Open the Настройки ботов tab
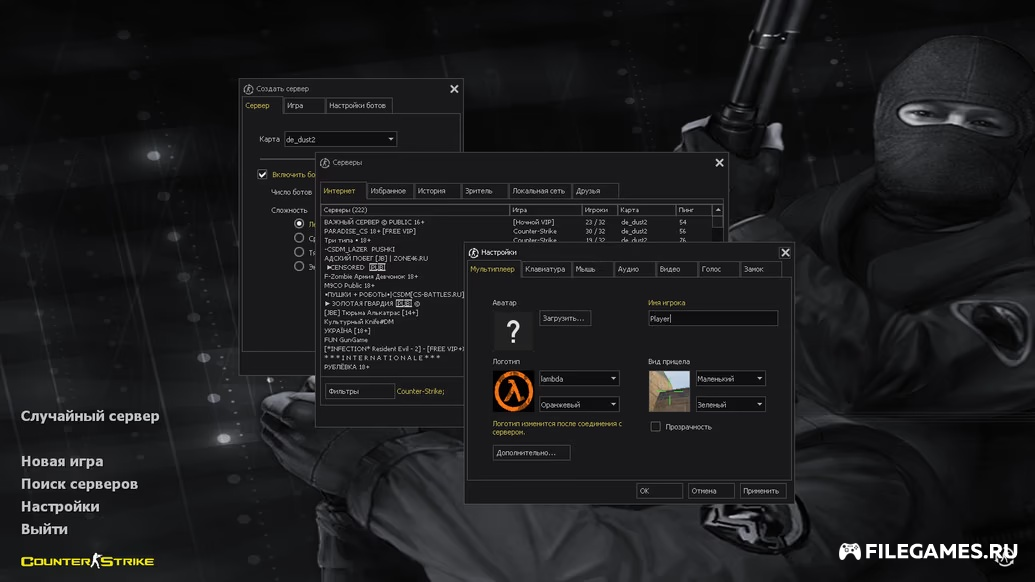1035x582 pixels. pos(357,106)
